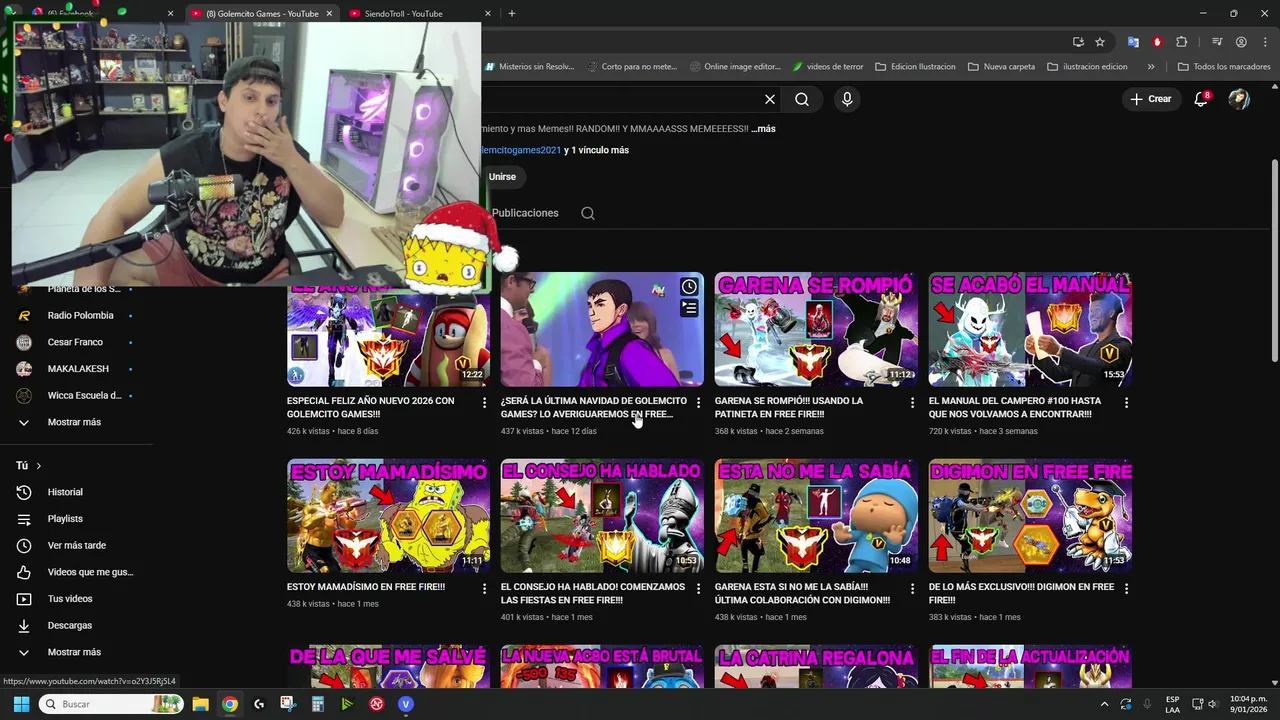Open the Chrome media controls icon
The height and width of the screenshot is (720, 1280).
tap(1217, 42)
